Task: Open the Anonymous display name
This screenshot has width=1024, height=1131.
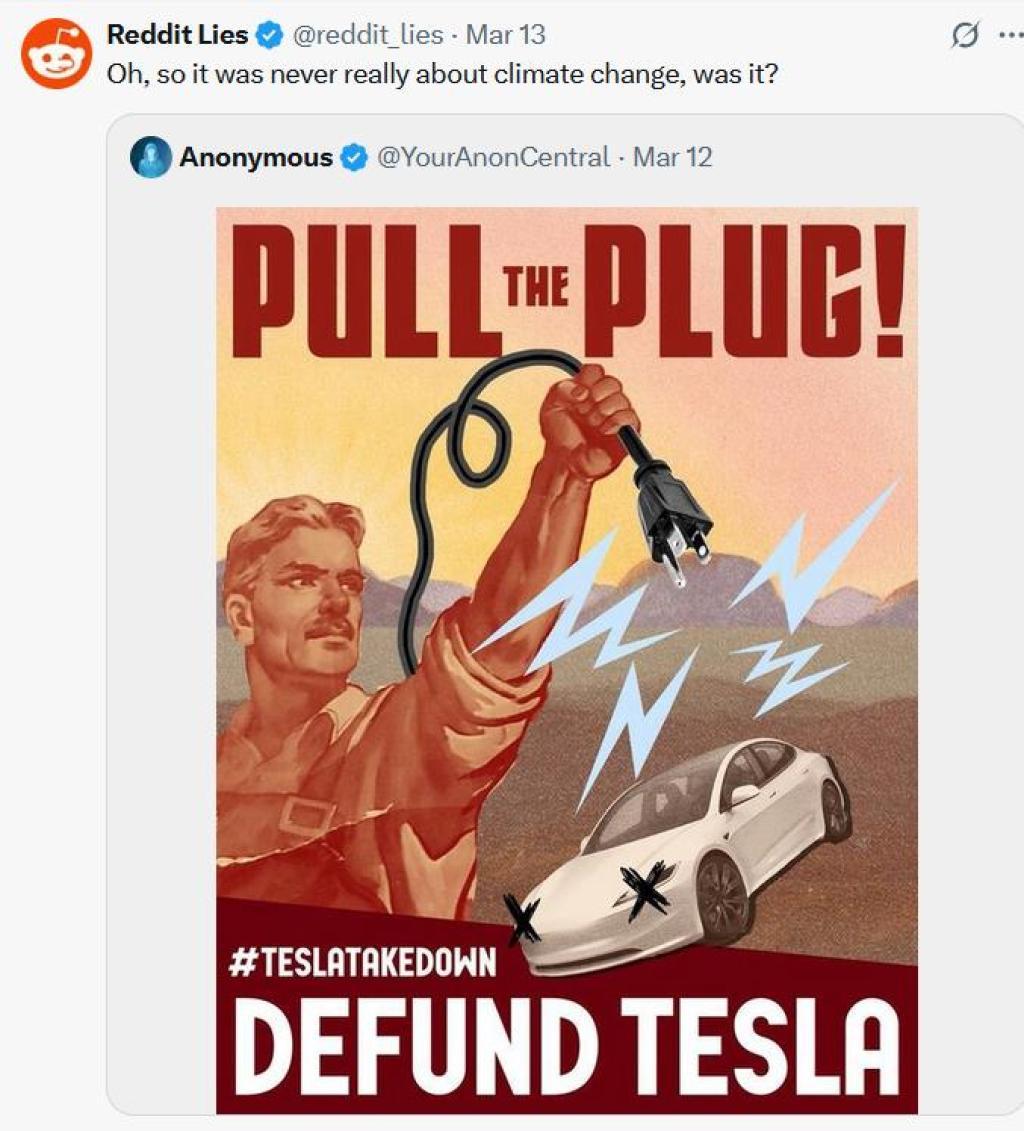Action: pos(256,157)
